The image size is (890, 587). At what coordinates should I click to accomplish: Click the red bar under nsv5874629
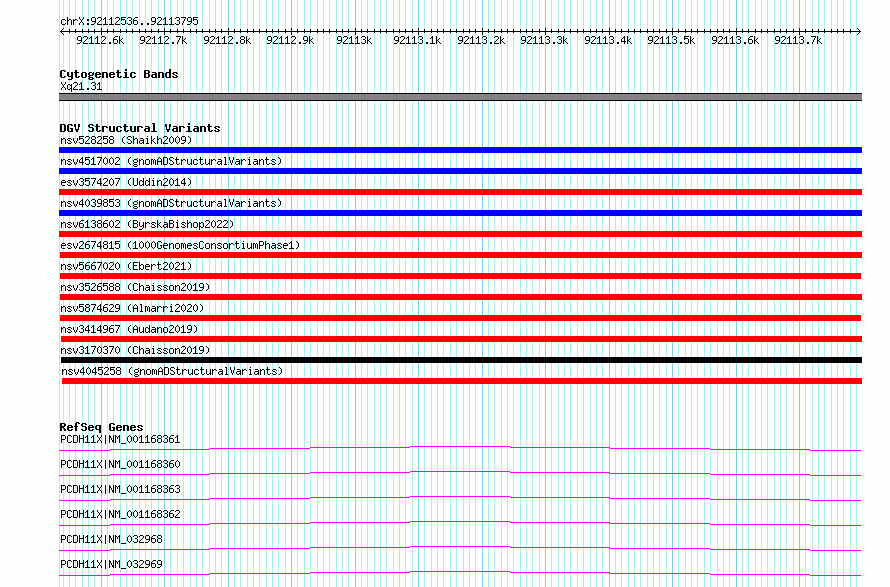click(460, 318)
